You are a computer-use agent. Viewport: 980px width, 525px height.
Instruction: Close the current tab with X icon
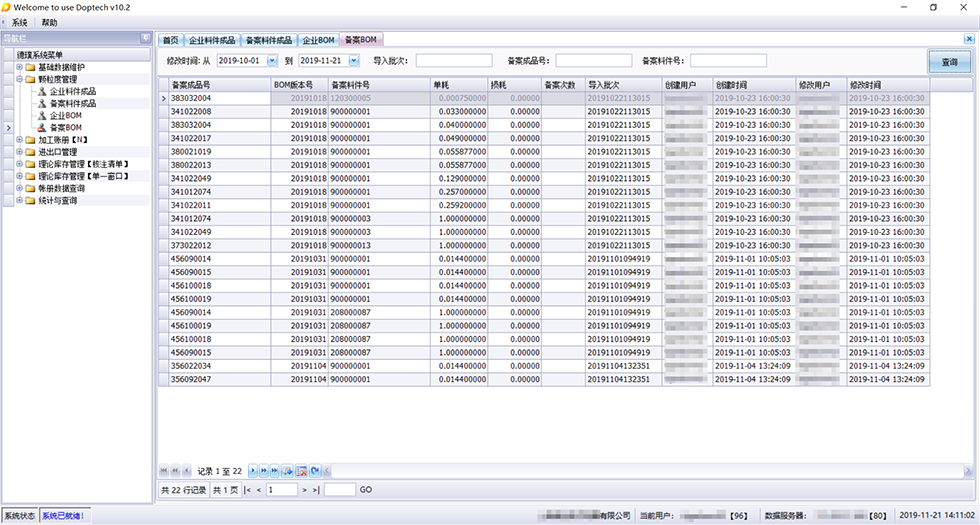969,40
